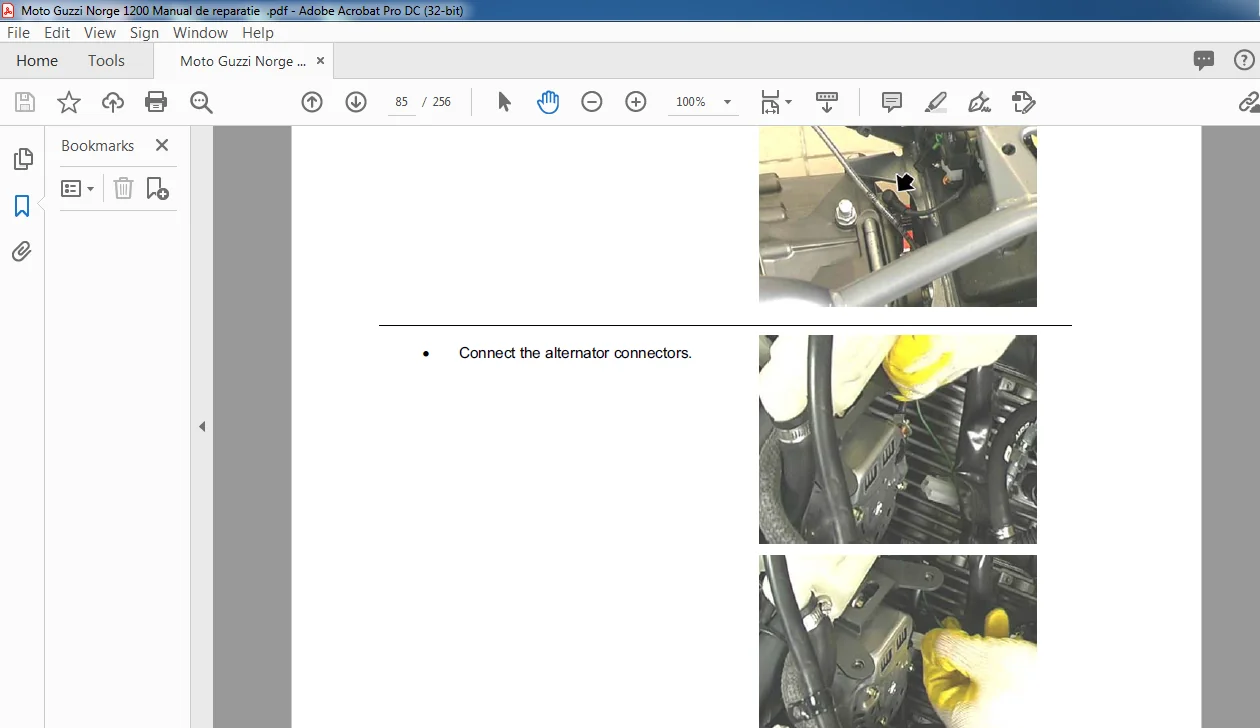The width and height of the screenshot is (1260, 728).
Task: Switch to the Tools tab
Action: coord(106,61)
